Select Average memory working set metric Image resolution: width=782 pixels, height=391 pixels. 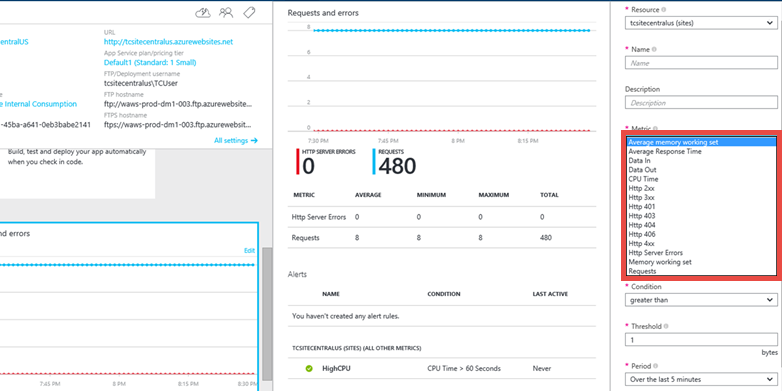tap(701, 142)
